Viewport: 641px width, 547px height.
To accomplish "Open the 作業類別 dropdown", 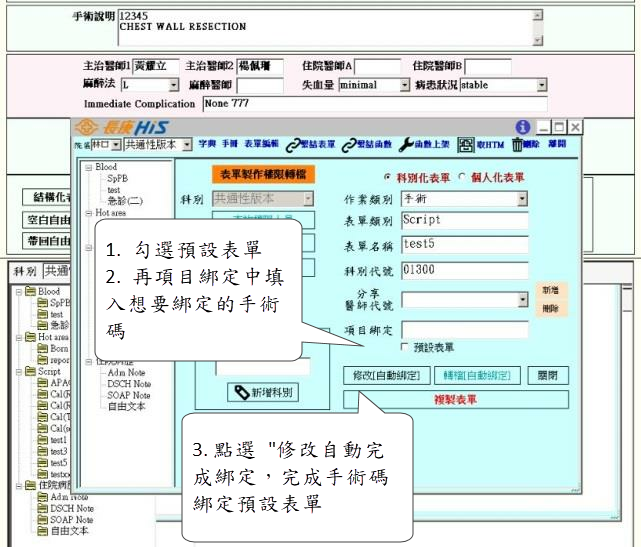I will point(522,199).
